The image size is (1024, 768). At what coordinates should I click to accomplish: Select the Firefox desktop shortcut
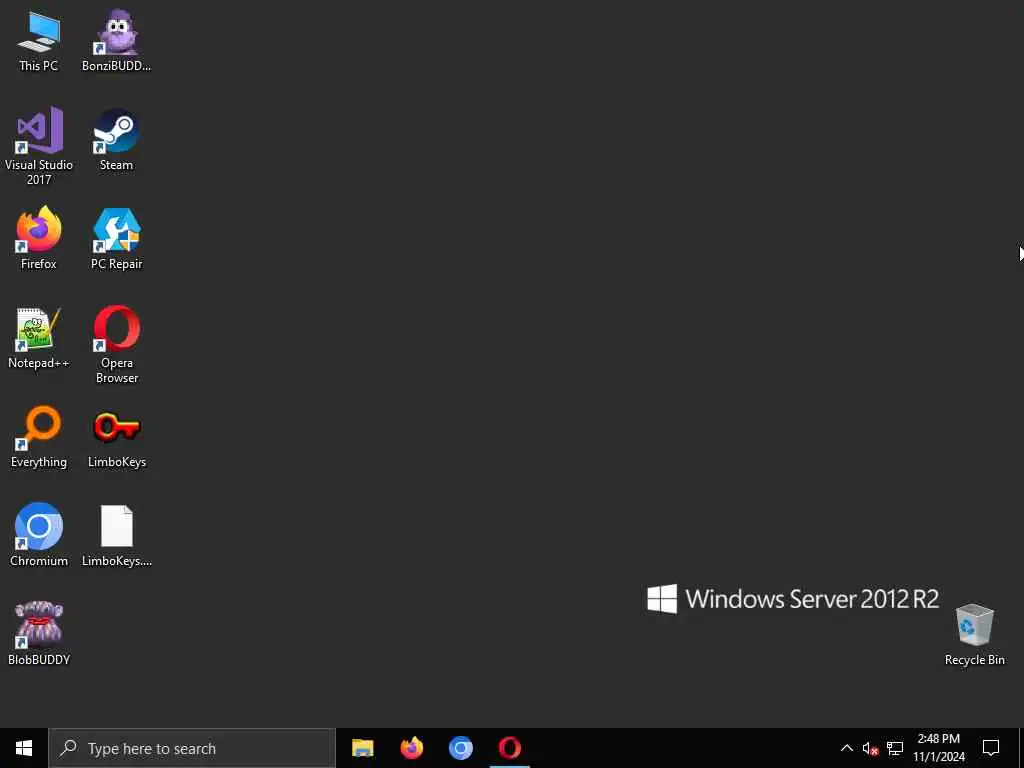(x=39, y=238)
